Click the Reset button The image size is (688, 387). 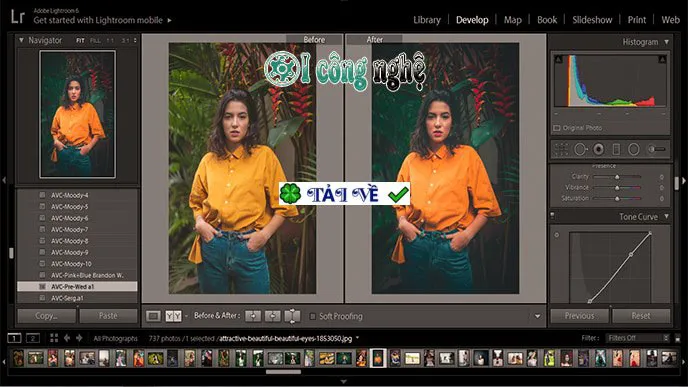641,316
